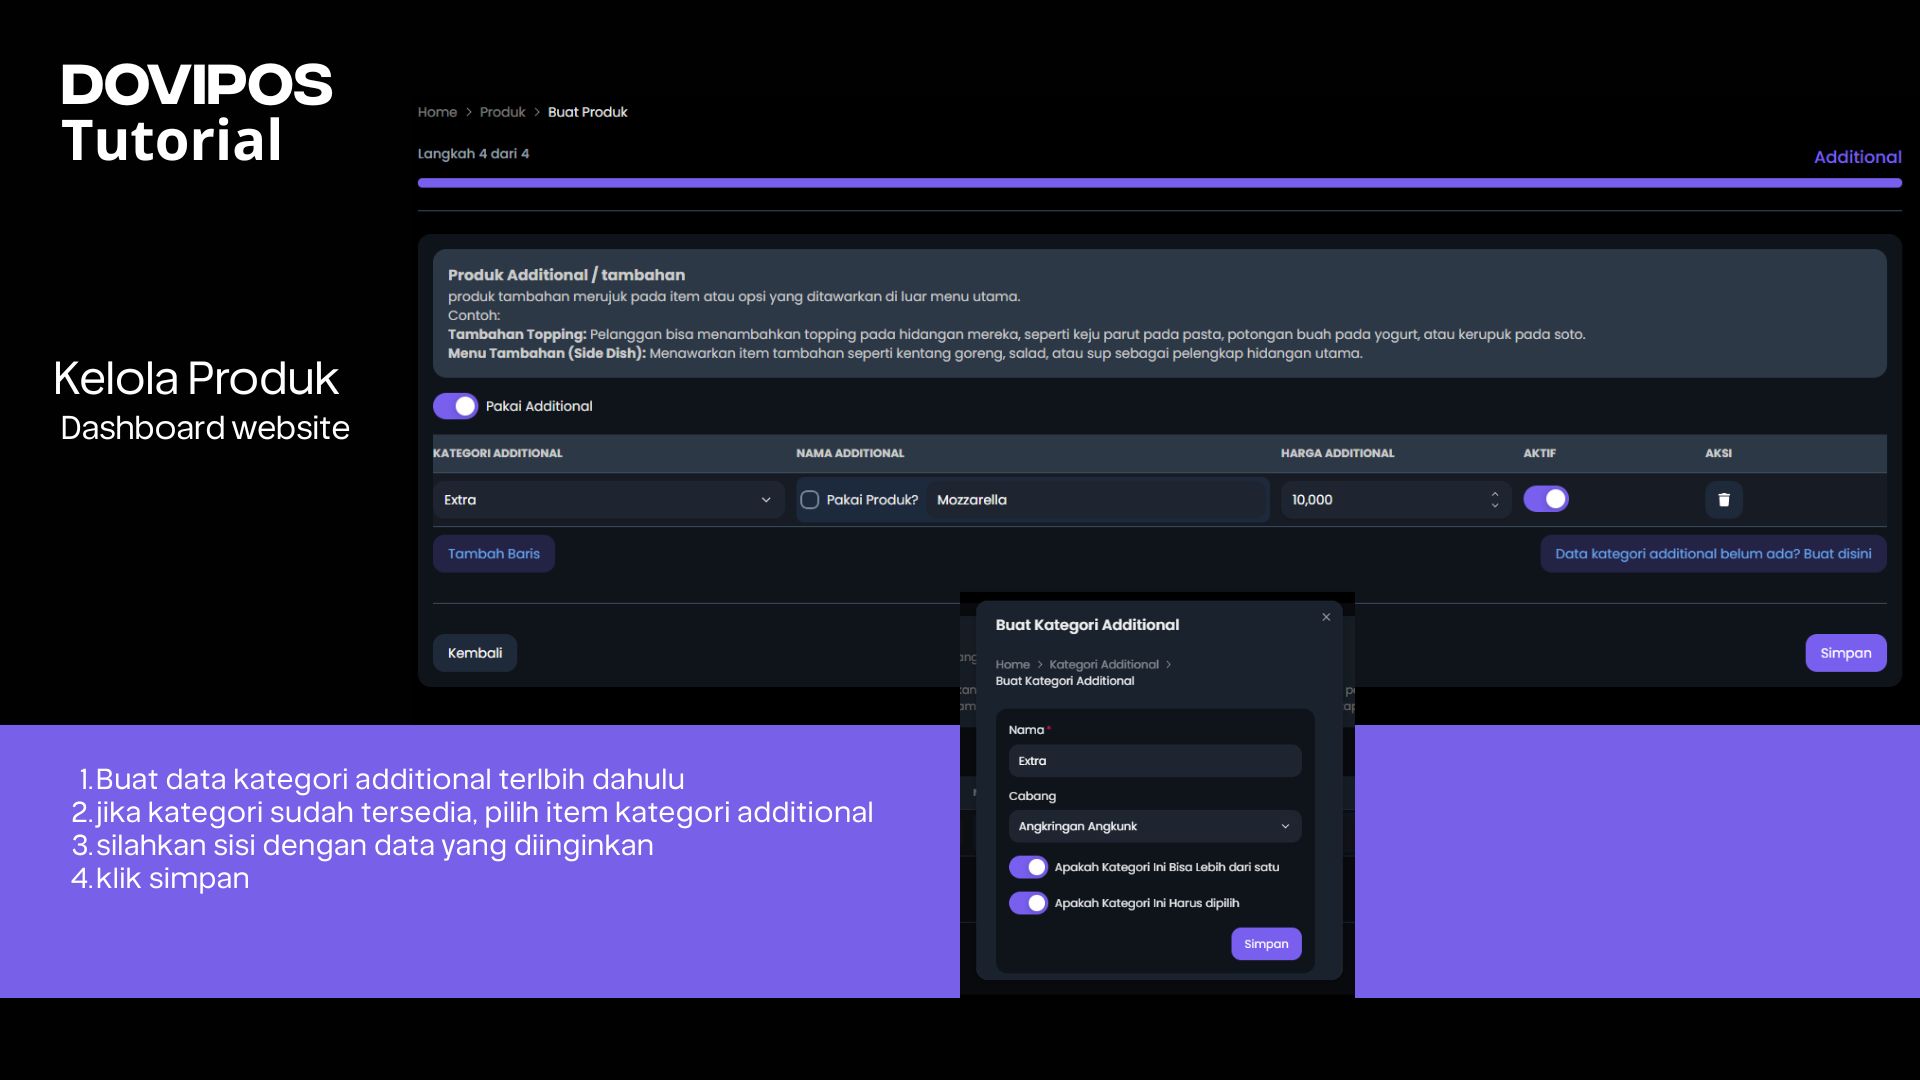Screen dimensions: 1920x1080
Task: Toggle the Pakai Additional switch
Action: [x=455, y=406]
